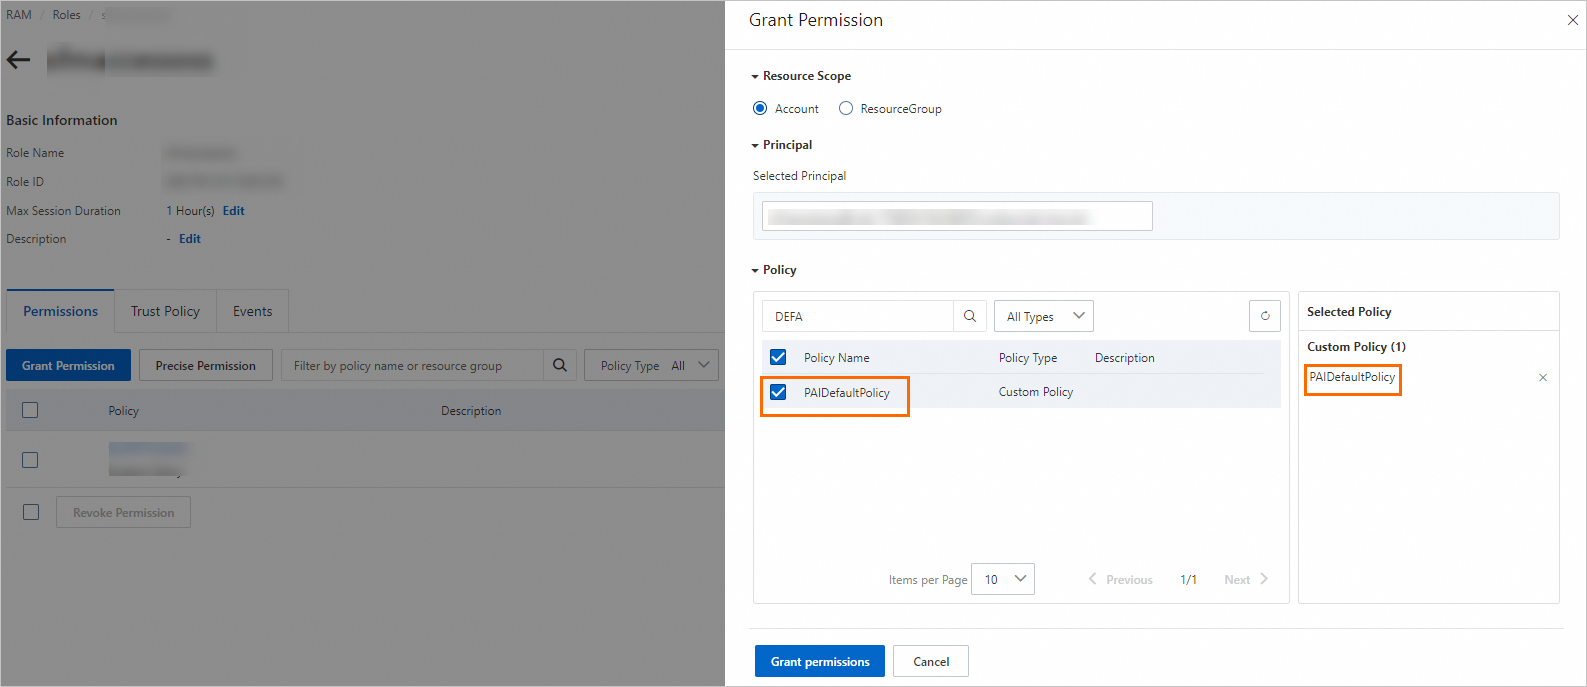Click the blue Grant Permission button
Viewport: 1587px width, 687px height.
point(68,365)
